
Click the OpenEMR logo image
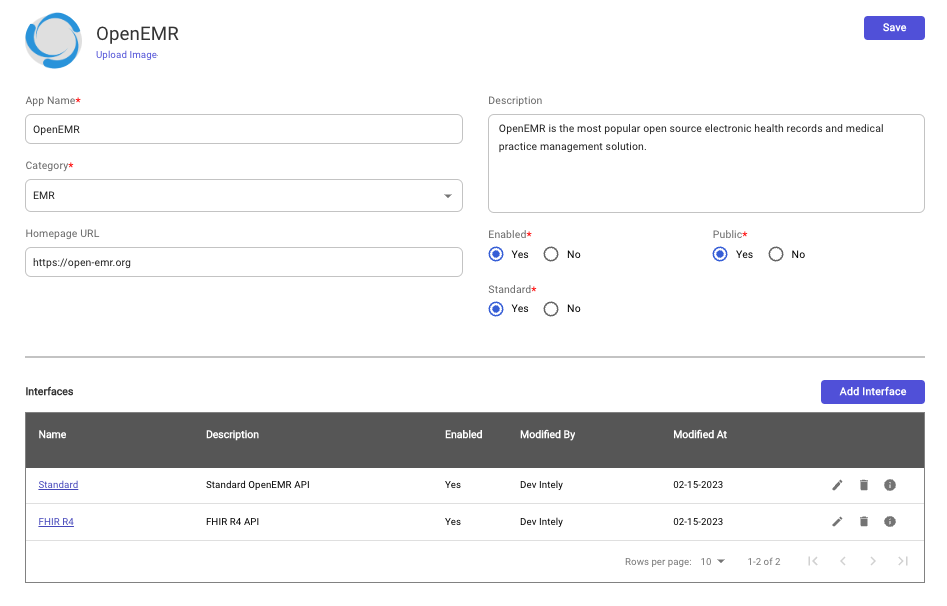pos(53,40)
